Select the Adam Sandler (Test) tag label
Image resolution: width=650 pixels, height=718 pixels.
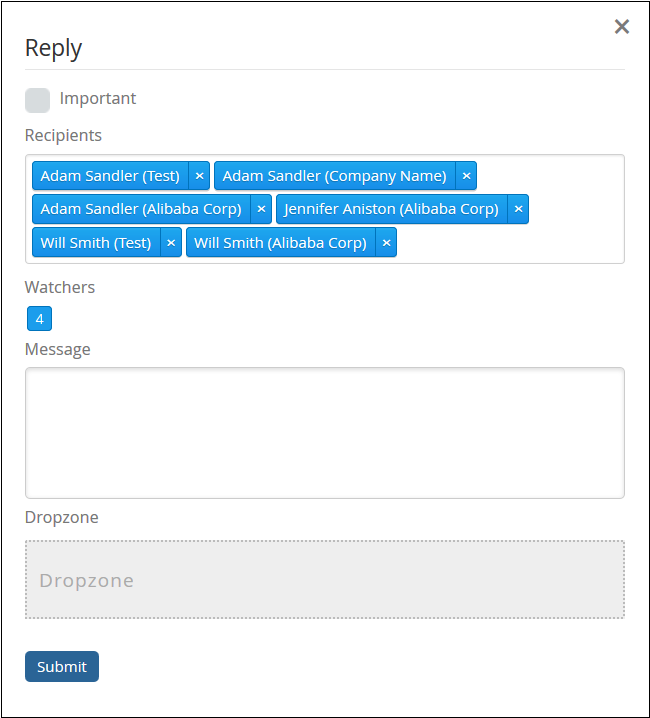click(x=110, y=176)
